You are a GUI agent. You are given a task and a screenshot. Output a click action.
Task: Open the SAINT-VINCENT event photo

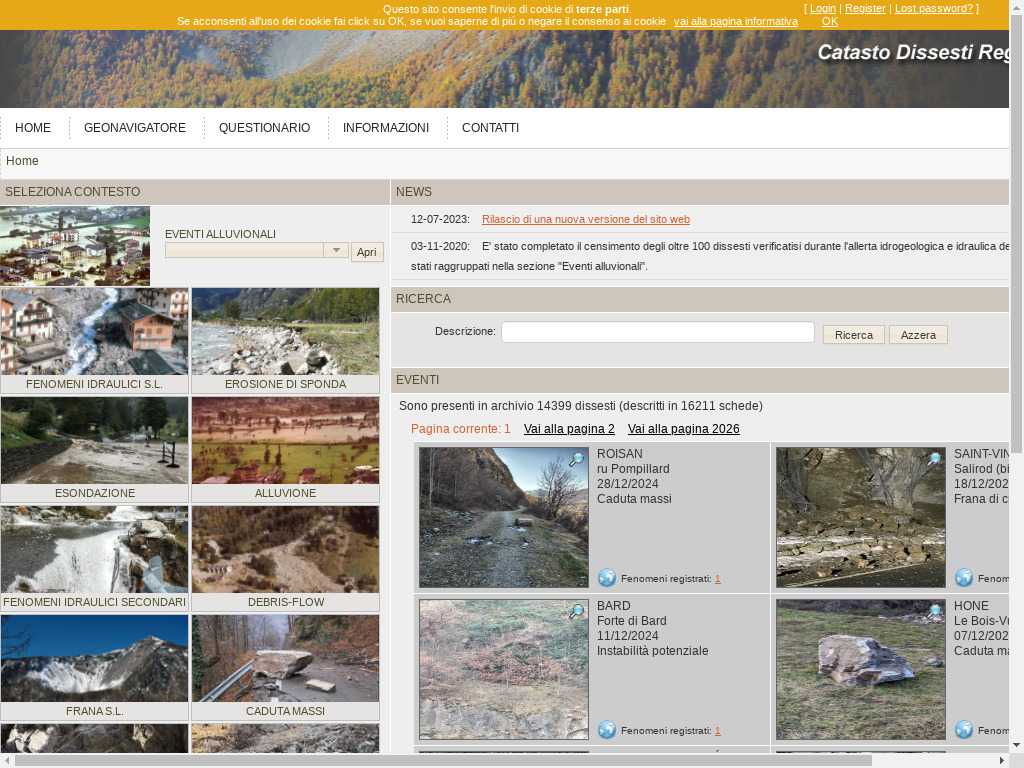pyautogui.click(x=861, y=517)
